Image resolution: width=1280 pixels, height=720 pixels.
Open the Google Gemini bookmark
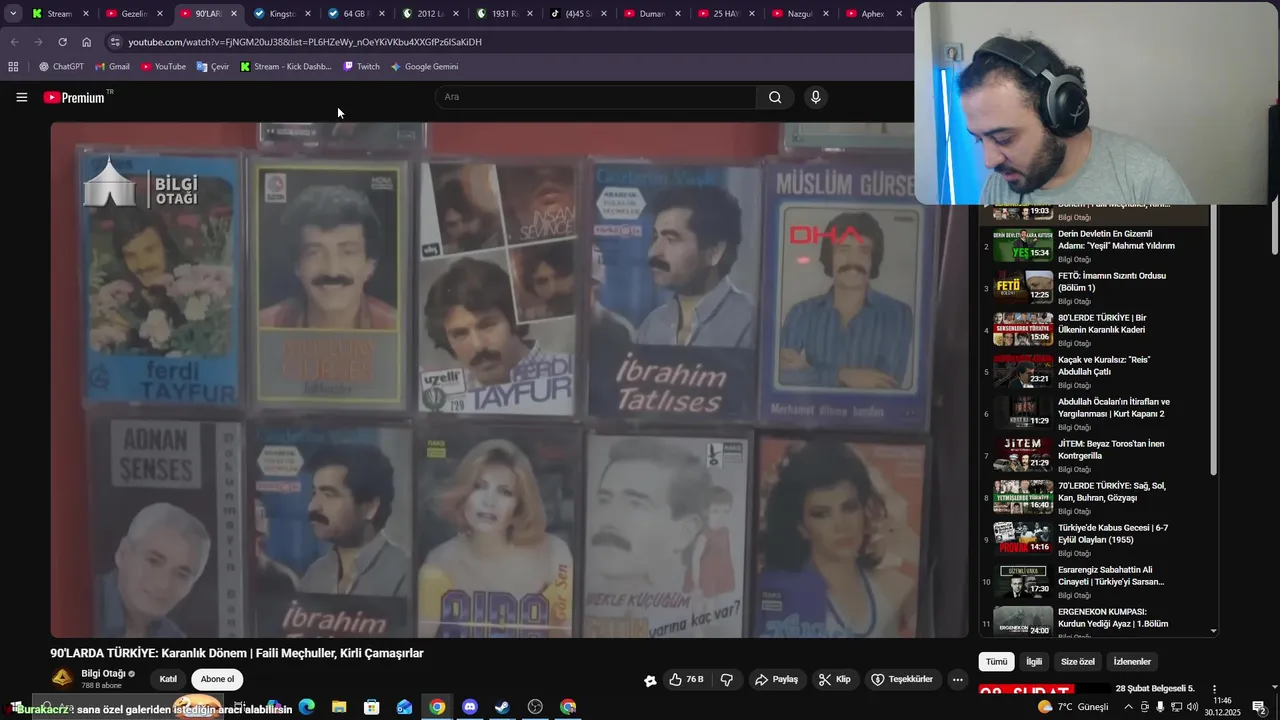point(424,67)
